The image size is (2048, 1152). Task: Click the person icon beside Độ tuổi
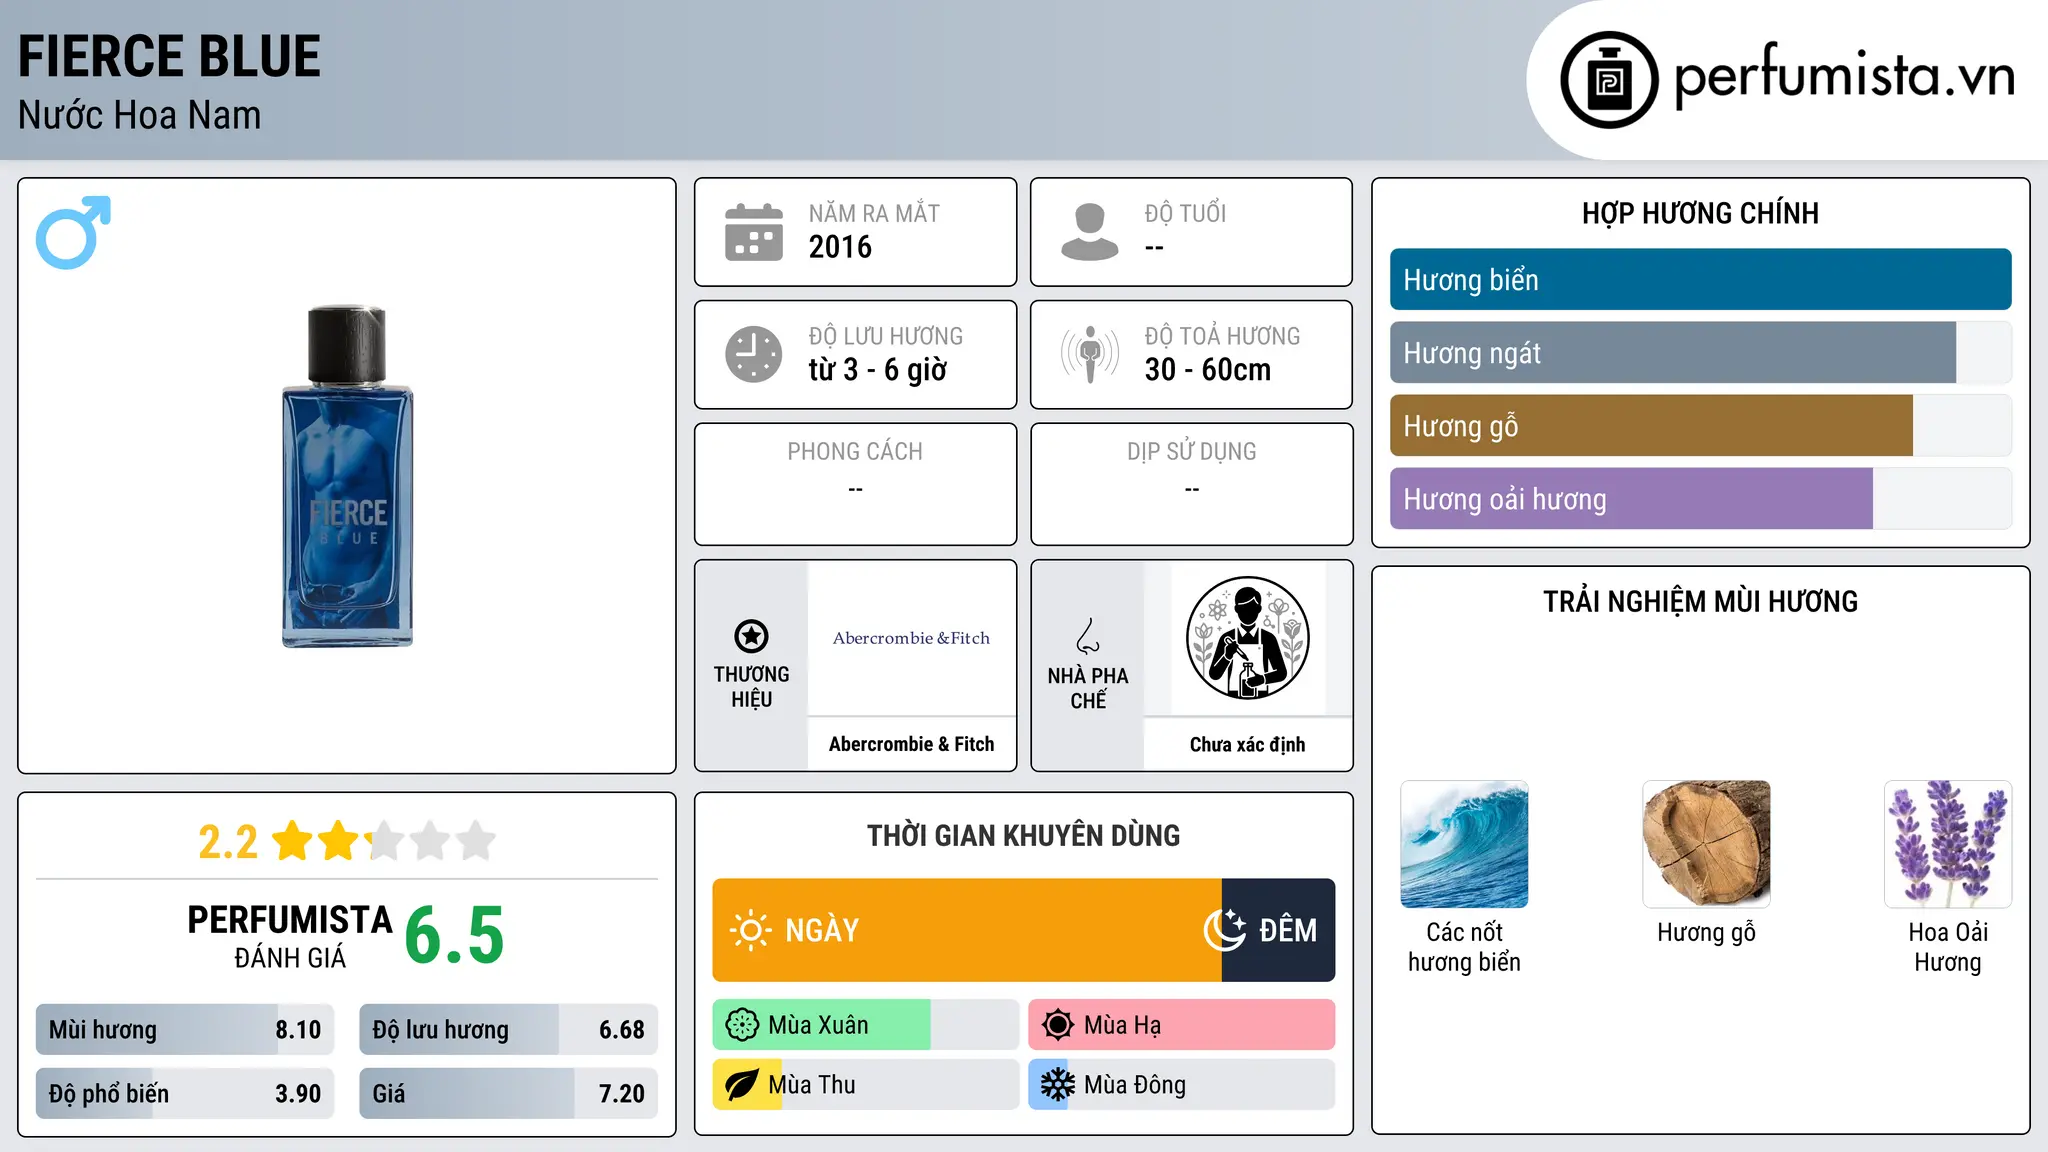tap(1090, 232)
